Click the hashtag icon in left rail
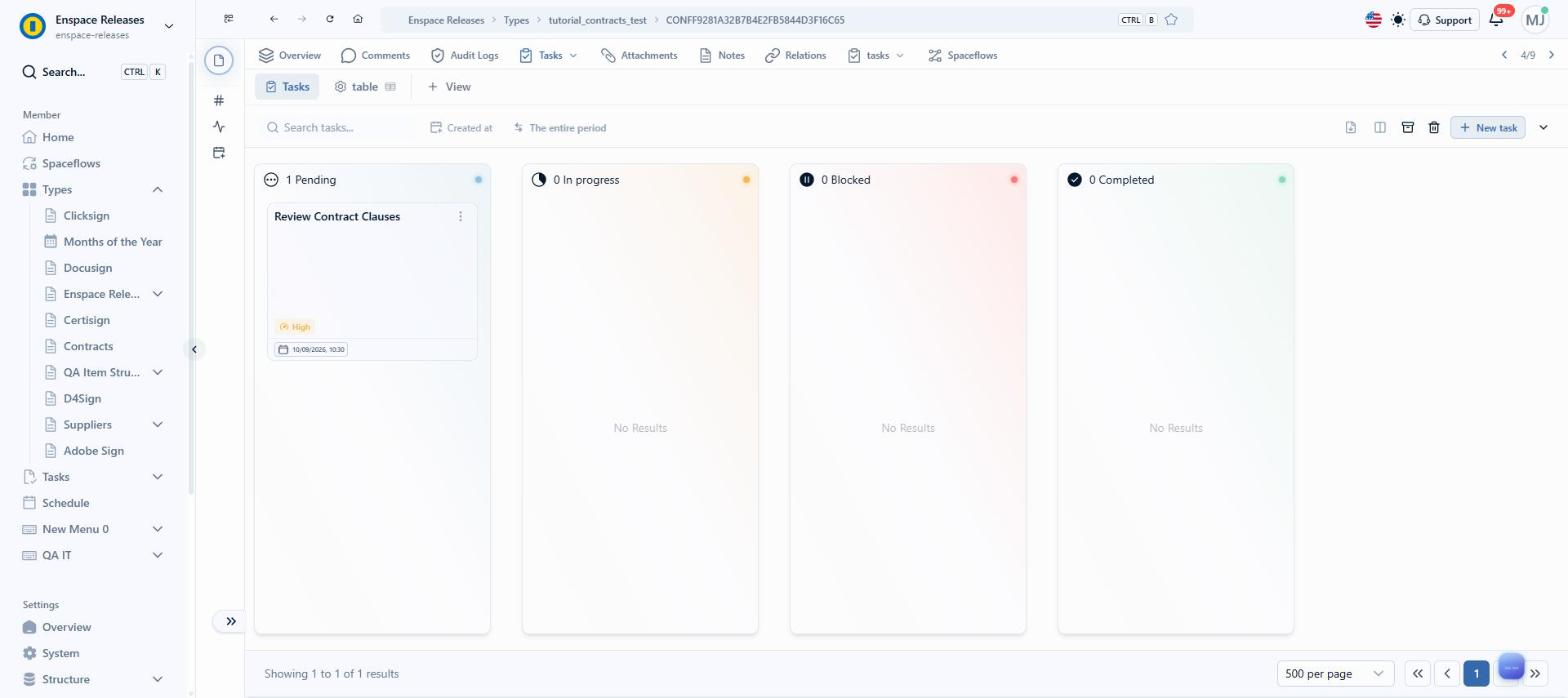Viewport: 1568px width, 698px height. pos(219,100)
